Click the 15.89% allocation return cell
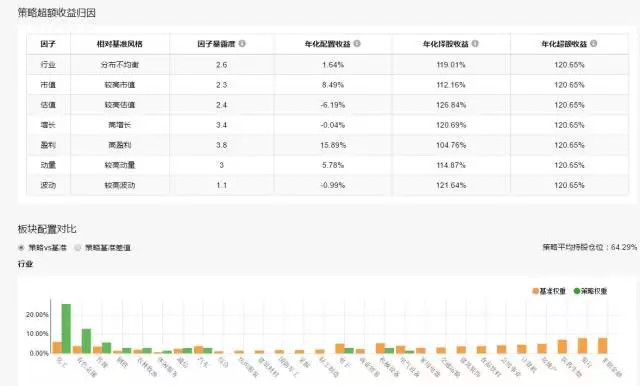Image resolution: width=640 pixels, height=386 pixels. (333, 145)
